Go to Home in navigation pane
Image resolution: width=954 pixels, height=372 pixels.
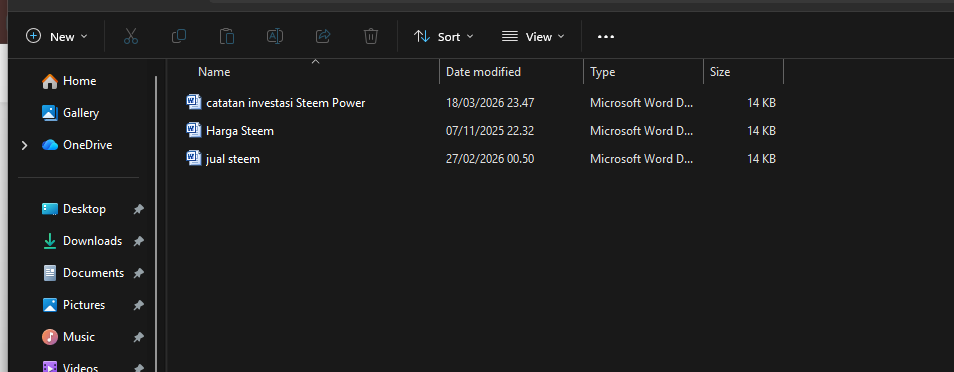tap(79, 81)
